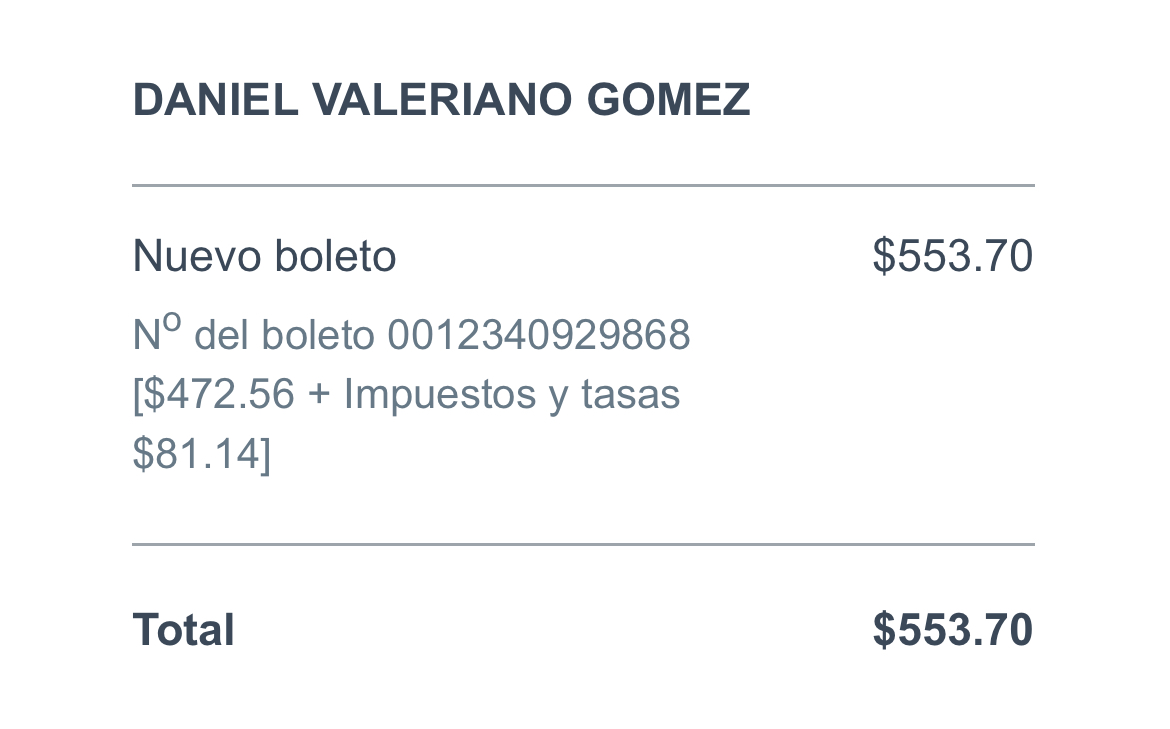Click the closing bracket after $81.14

tap(266, 454)
